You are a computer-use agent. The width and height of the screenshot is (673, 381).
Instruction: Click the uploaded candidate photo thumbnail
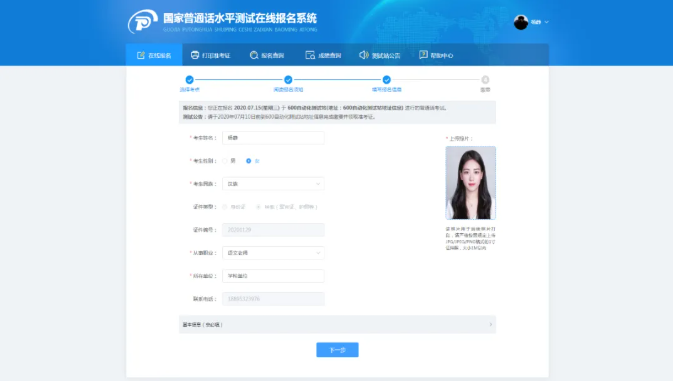click(471, 183)
